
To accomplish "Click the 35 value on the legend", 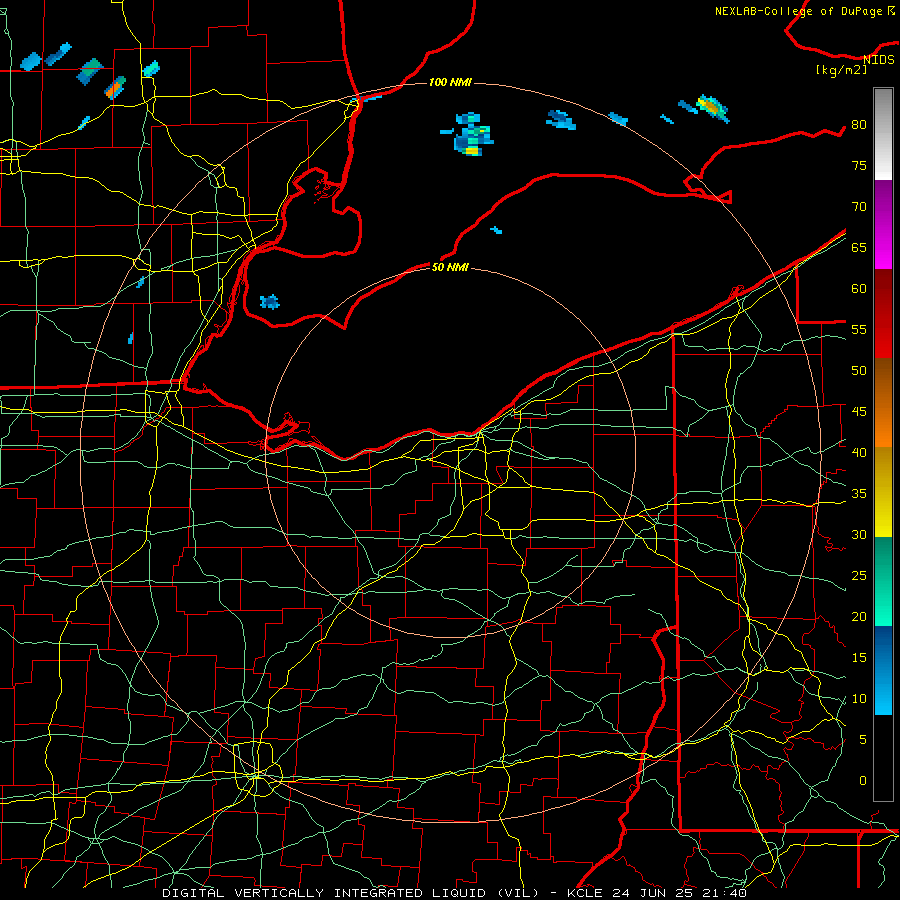I will (x=859, y=494).
